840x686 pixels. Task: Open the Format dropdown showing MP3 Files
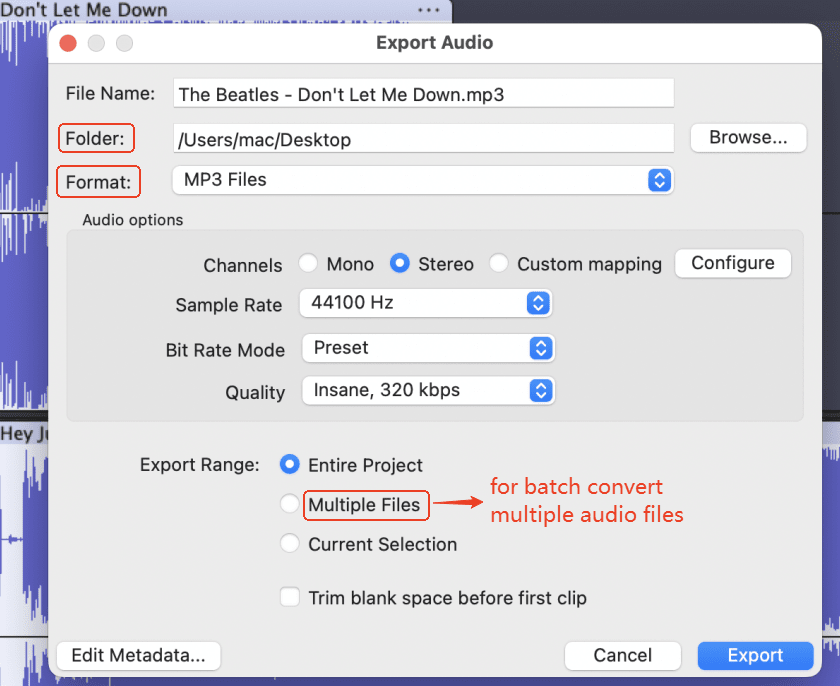point(422,180)
